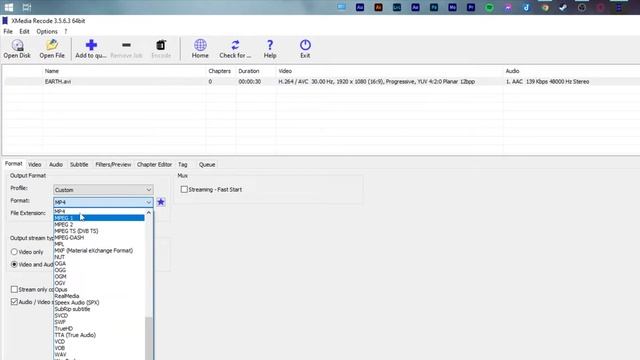Choose VCD in the format list
Image resolution: width=640 pixels, height=360 pixels.
99,342
